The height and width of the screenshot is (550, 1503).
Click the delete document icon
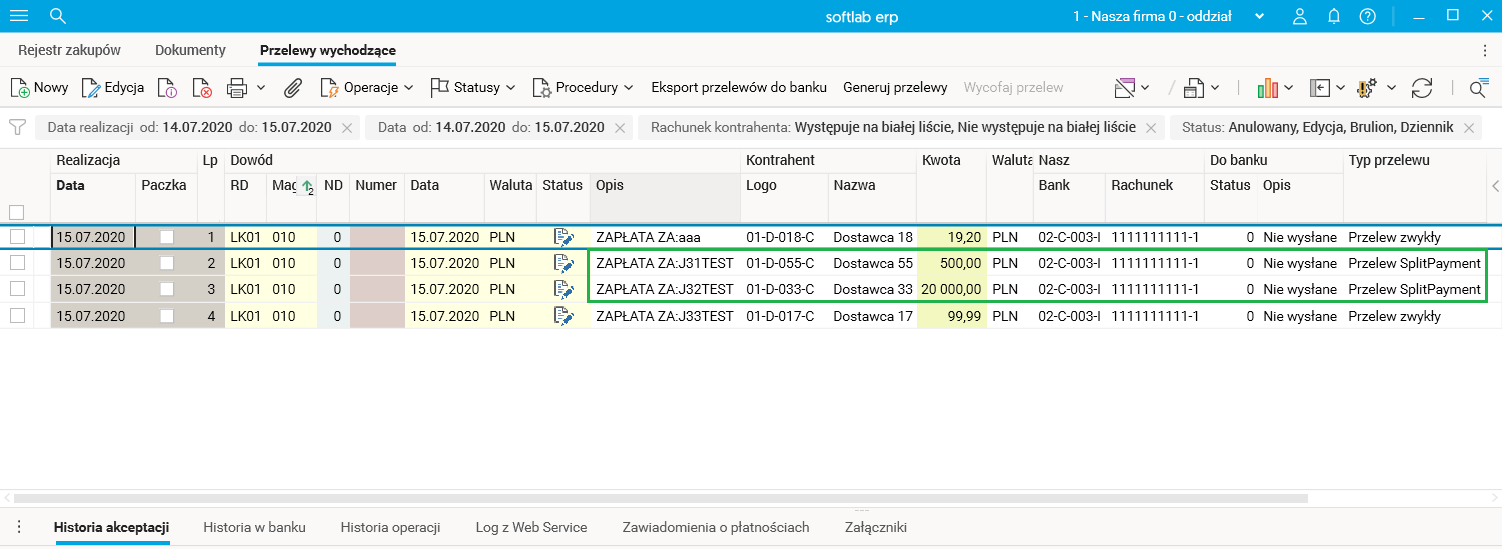(x=202, y=88)
